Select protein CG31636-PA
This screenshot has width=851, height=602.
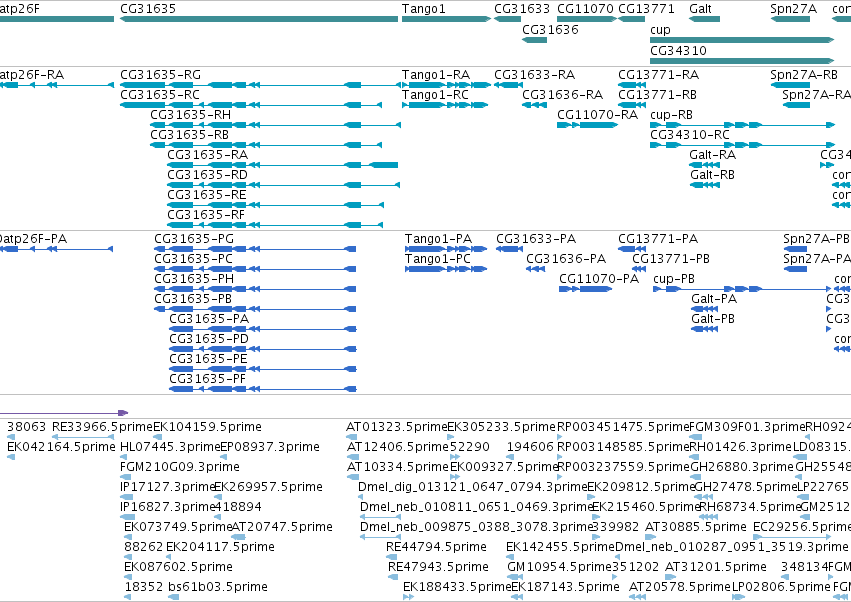tap(535, 269)
